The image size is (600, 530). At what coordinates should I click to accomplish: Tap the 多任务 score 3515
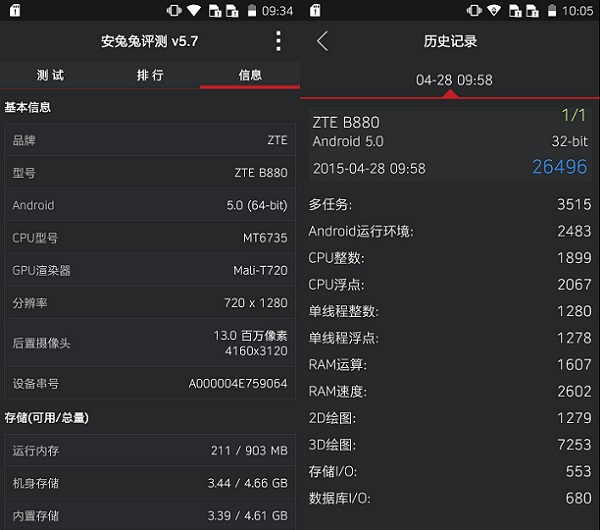click(x=574, y=204)
